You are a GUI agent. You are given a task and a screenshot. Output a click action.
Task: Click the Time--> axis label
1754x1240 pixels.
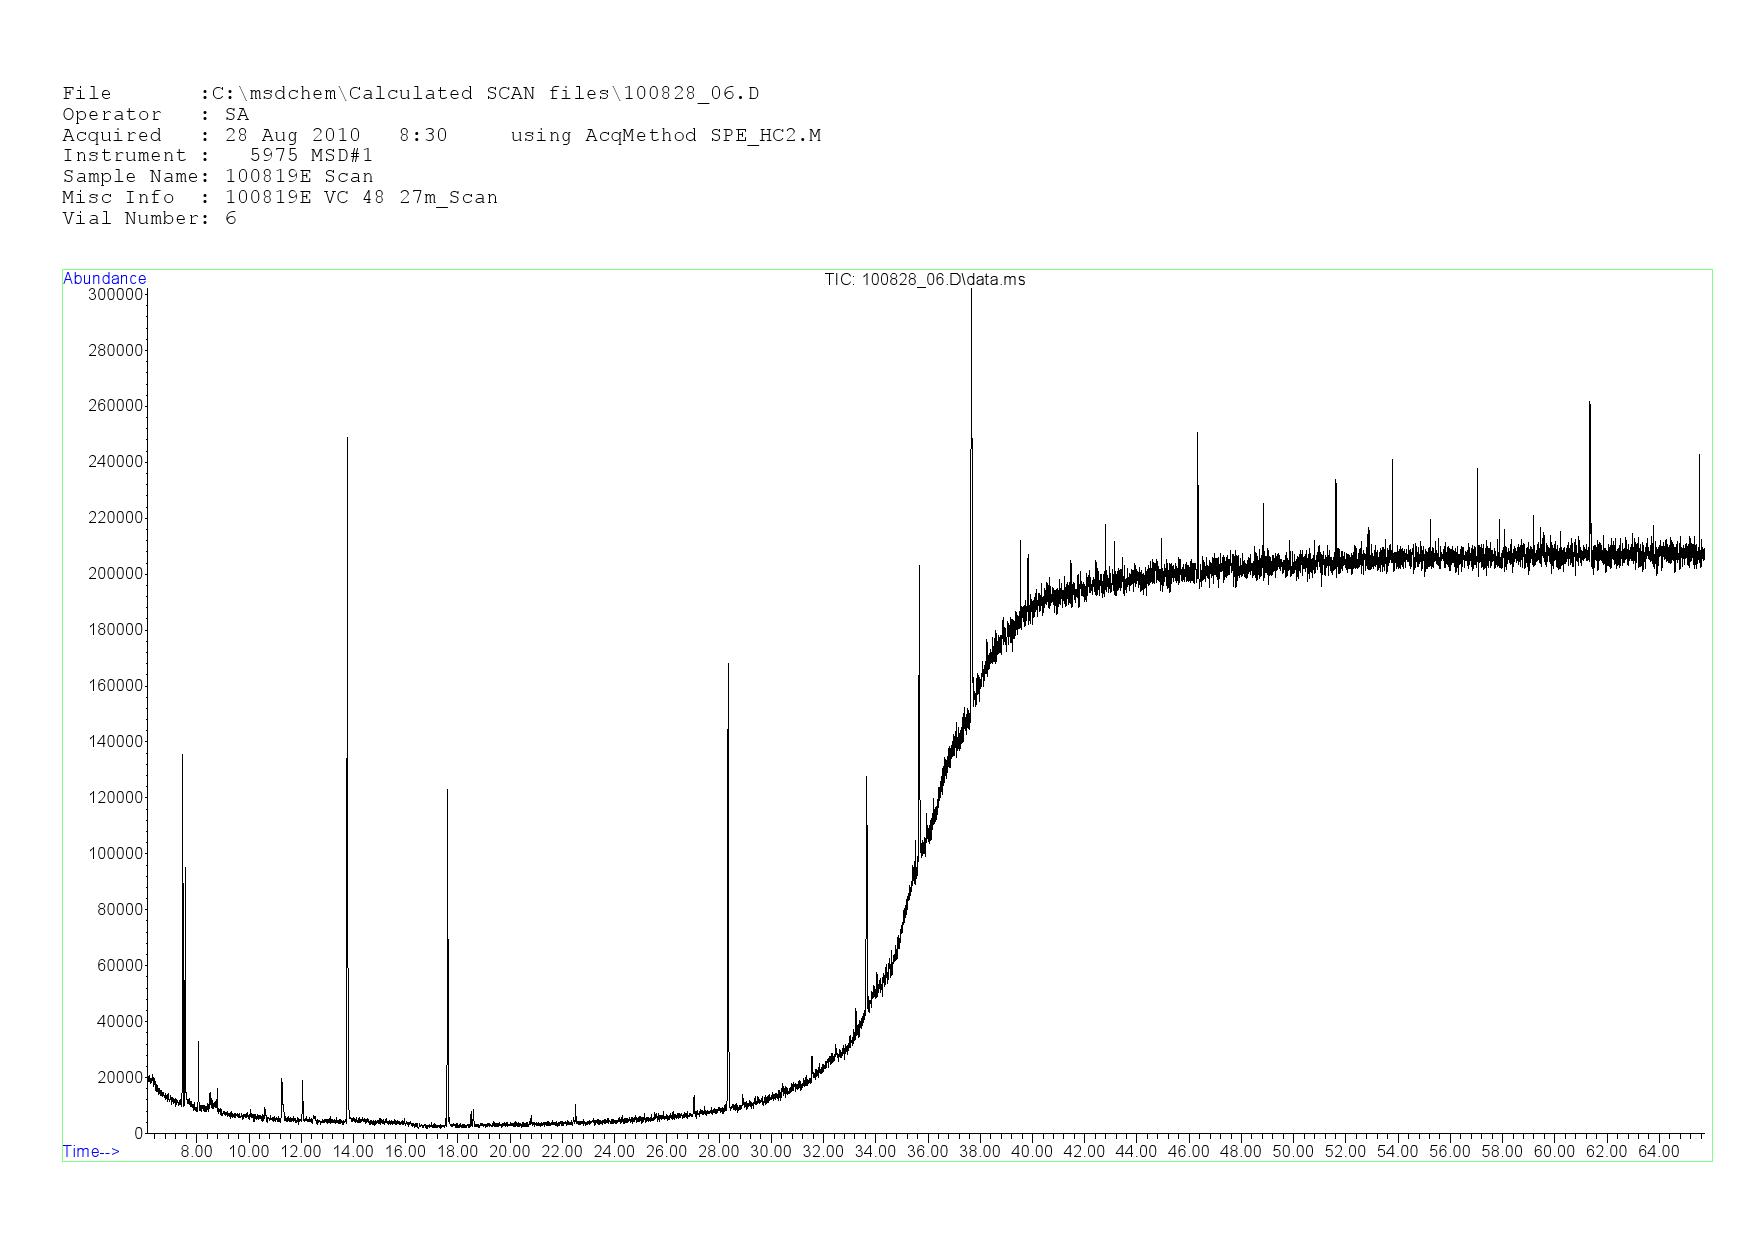(x=91, y=1152)
